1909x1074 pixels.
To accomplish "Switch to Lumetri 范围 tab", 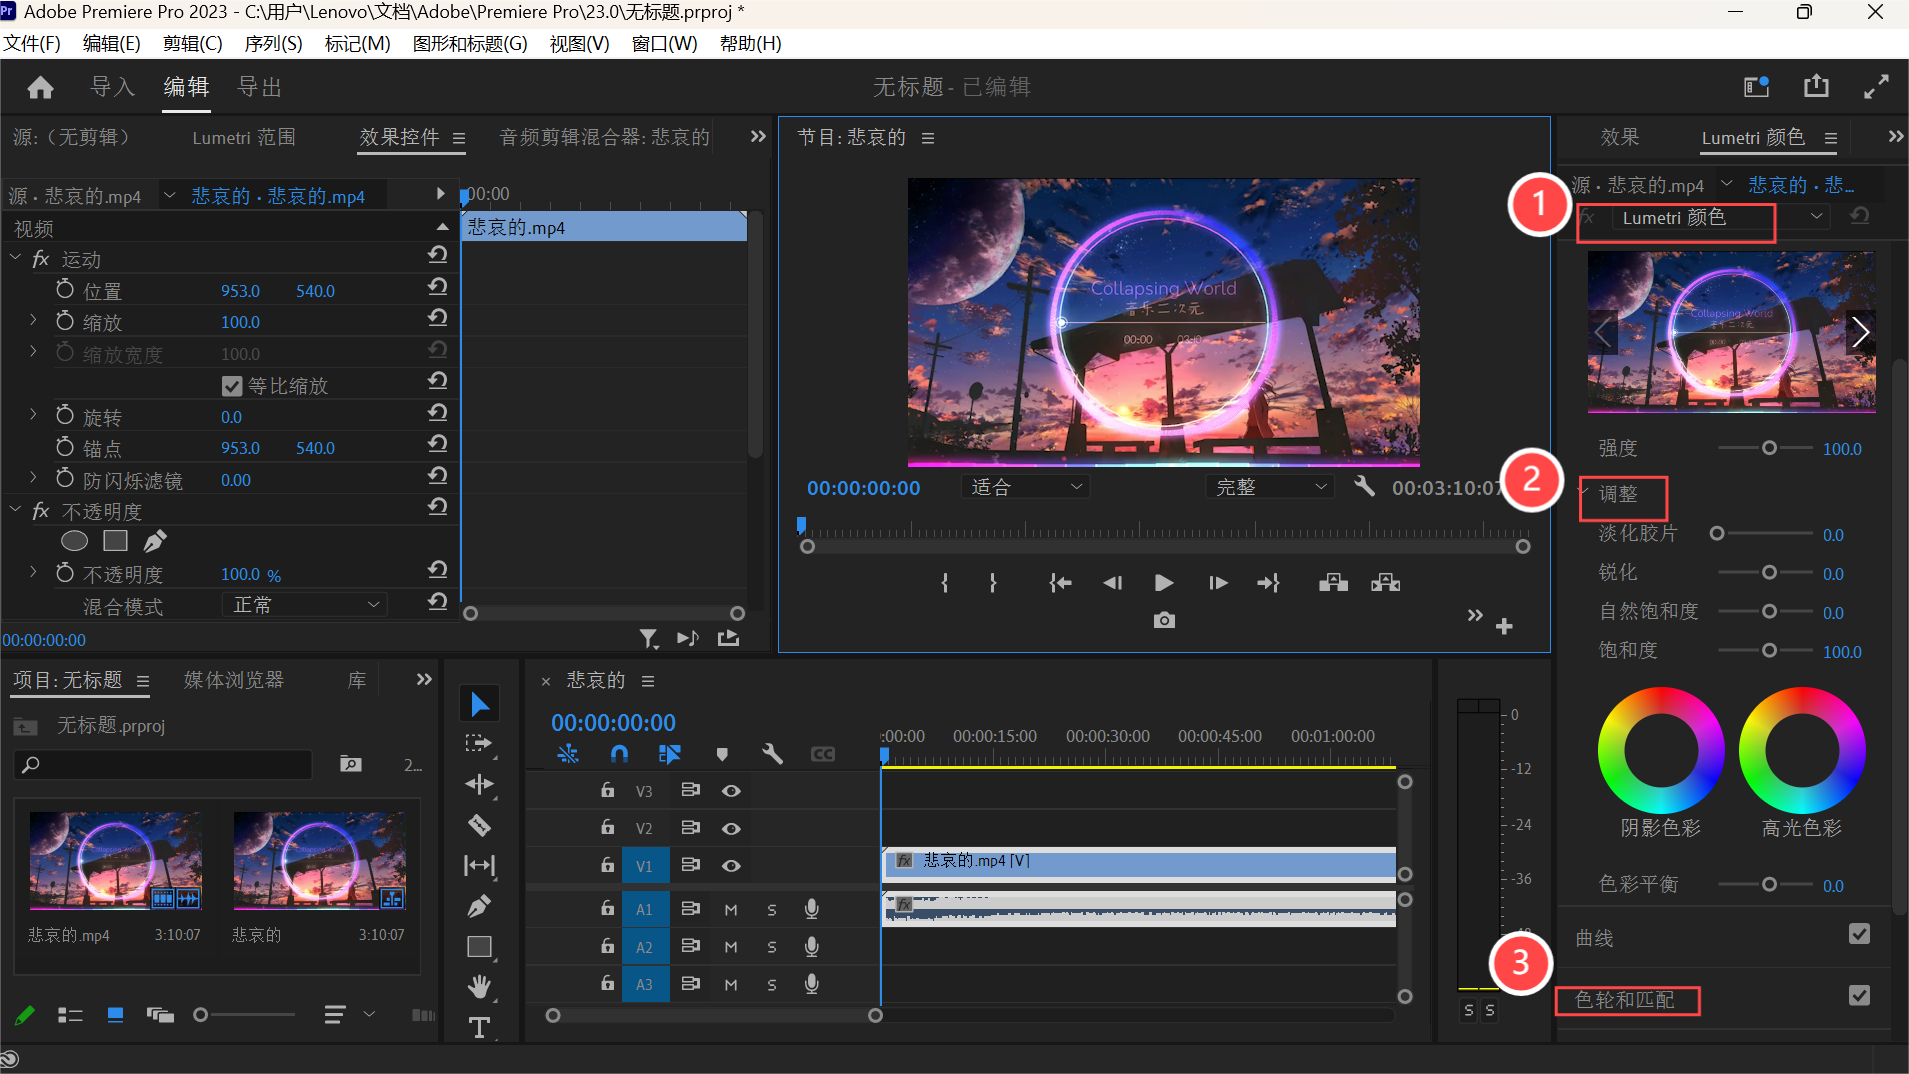I will coord(244,137).
